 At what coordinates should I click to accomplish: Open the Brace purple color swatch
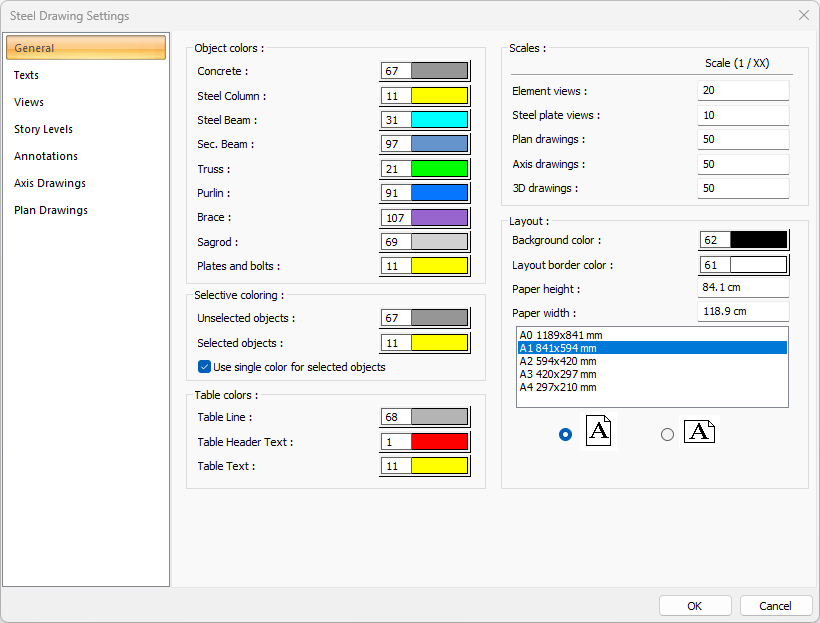pos(439,217)
